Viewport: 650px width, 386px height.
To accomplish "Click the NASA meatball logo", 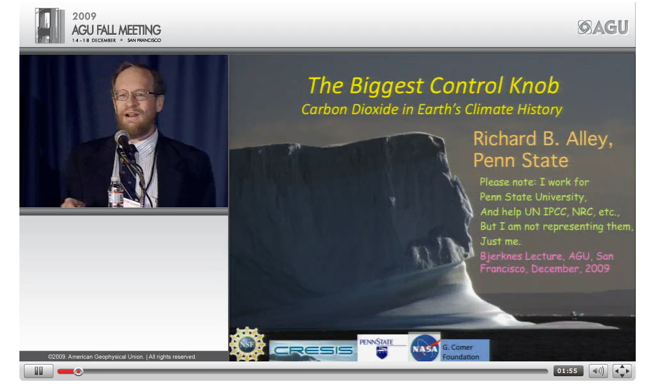I will pyautogui.click(x=424, y=347).
